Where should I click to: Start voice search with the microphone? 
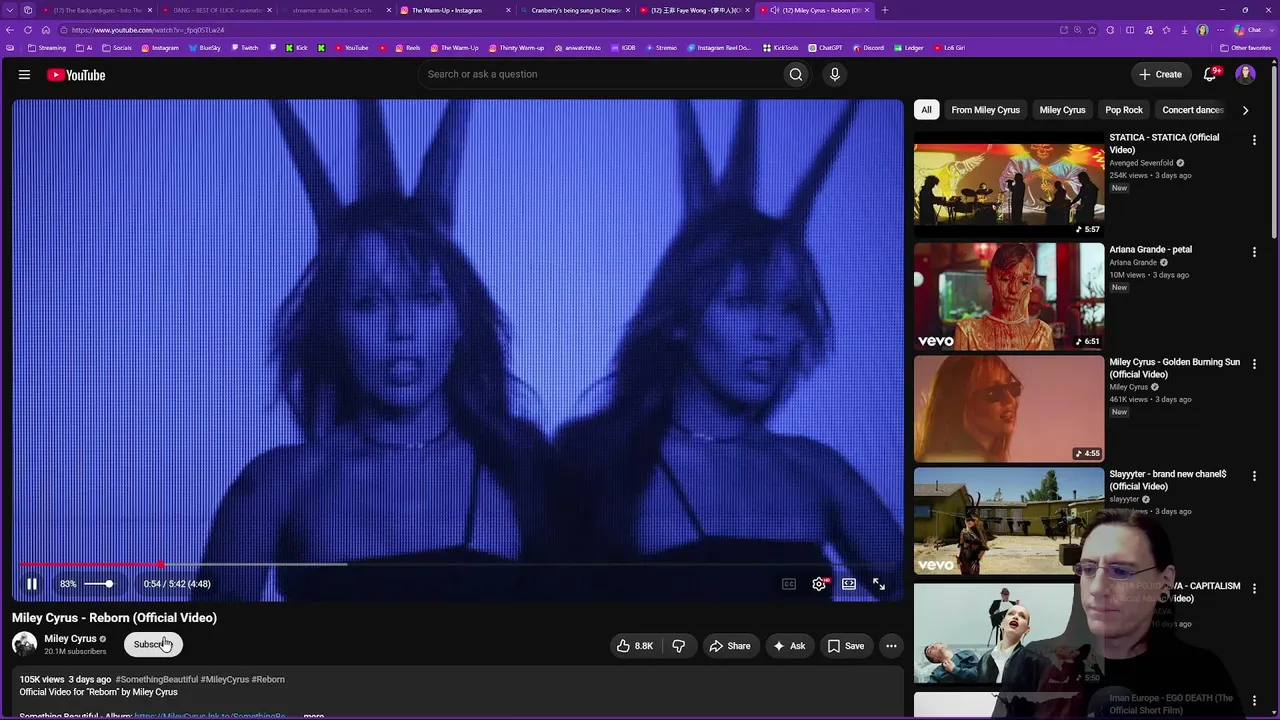coord(835,74)
